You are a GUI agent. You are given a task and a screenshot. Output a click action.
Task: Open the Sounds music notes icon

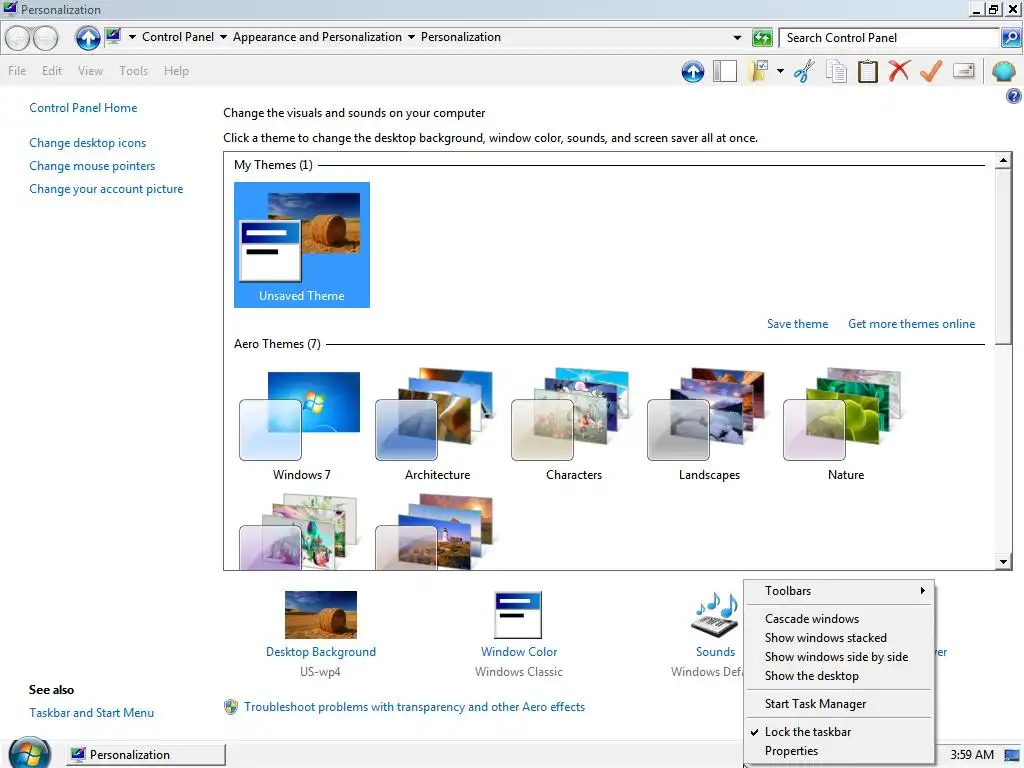(x=714, y=615)
